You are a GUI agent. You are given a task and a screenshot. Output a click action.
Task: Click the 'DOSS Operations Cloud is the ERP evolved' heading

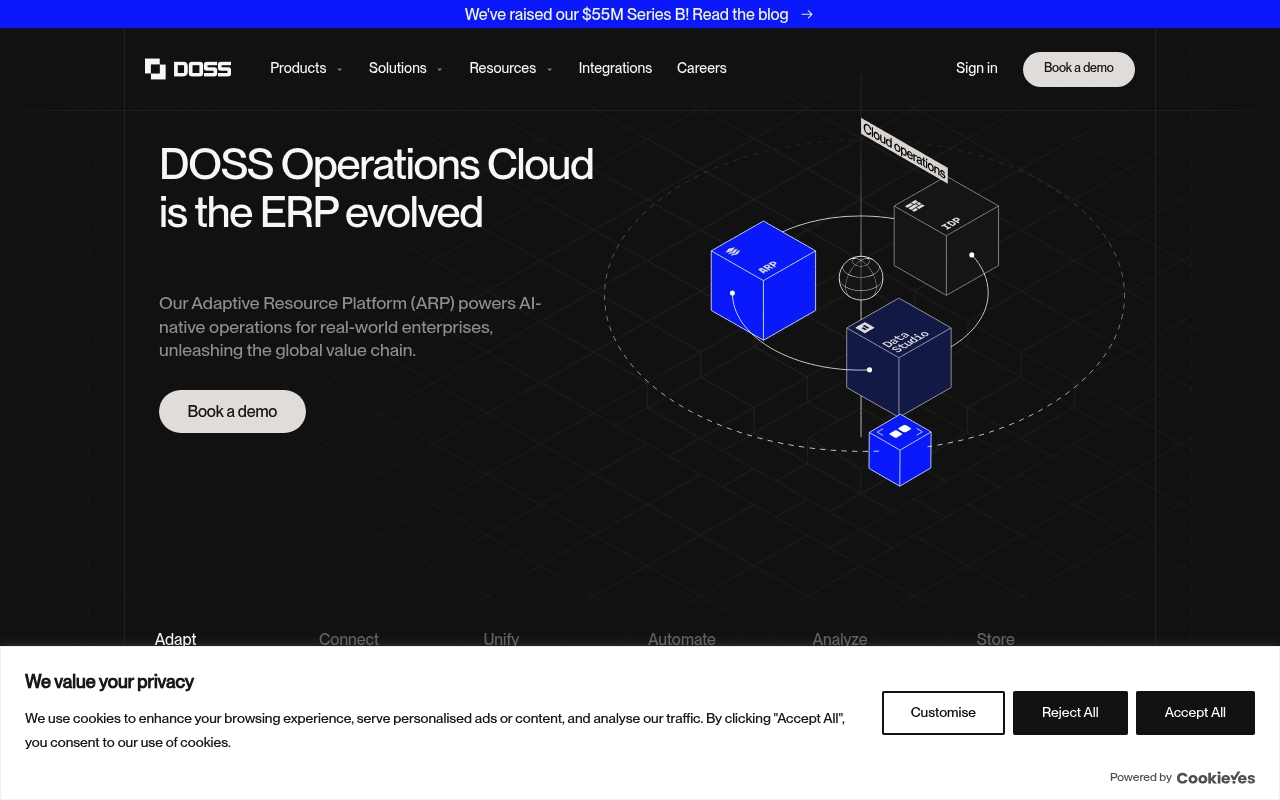[x=376, y=188]
